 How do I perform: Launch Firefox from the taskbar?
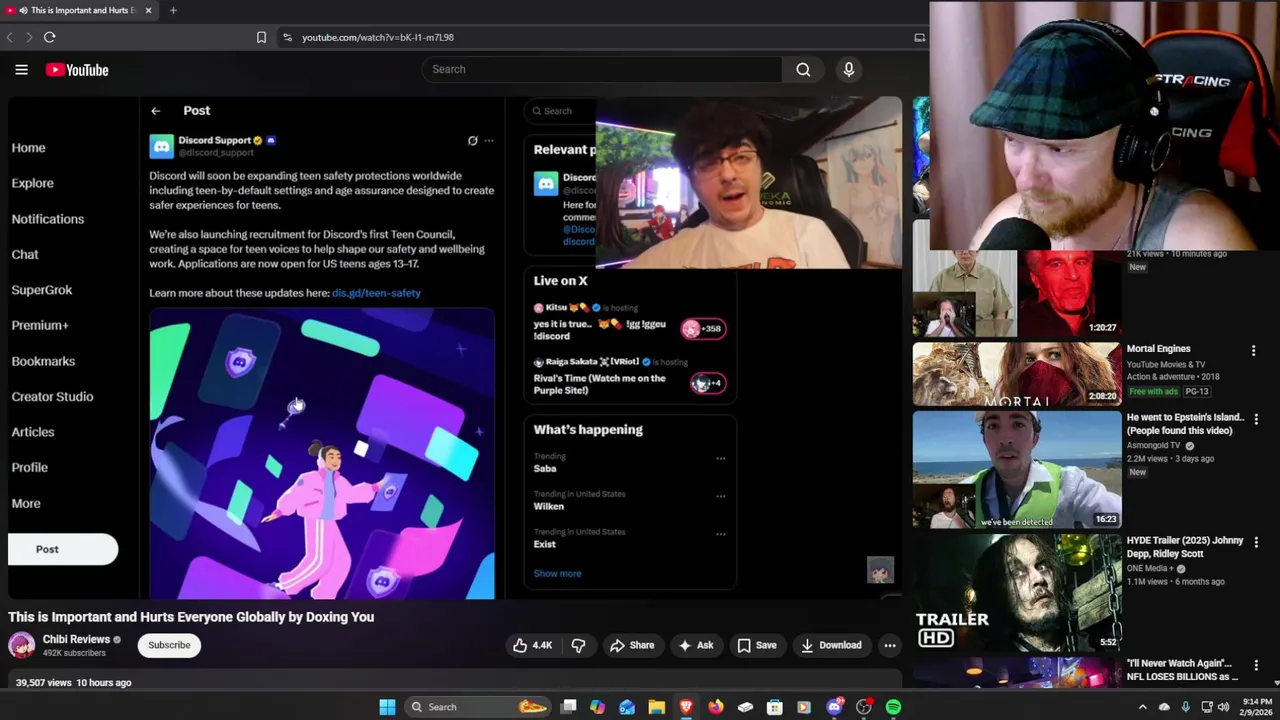pos(716,707)
